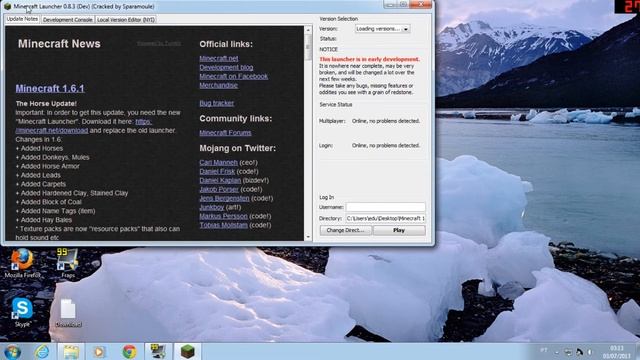Image resolution: width=640 pixels, height=360 pixels.
Task: Open the Skype desktop shortcut
Action: [x=22, y=312]
